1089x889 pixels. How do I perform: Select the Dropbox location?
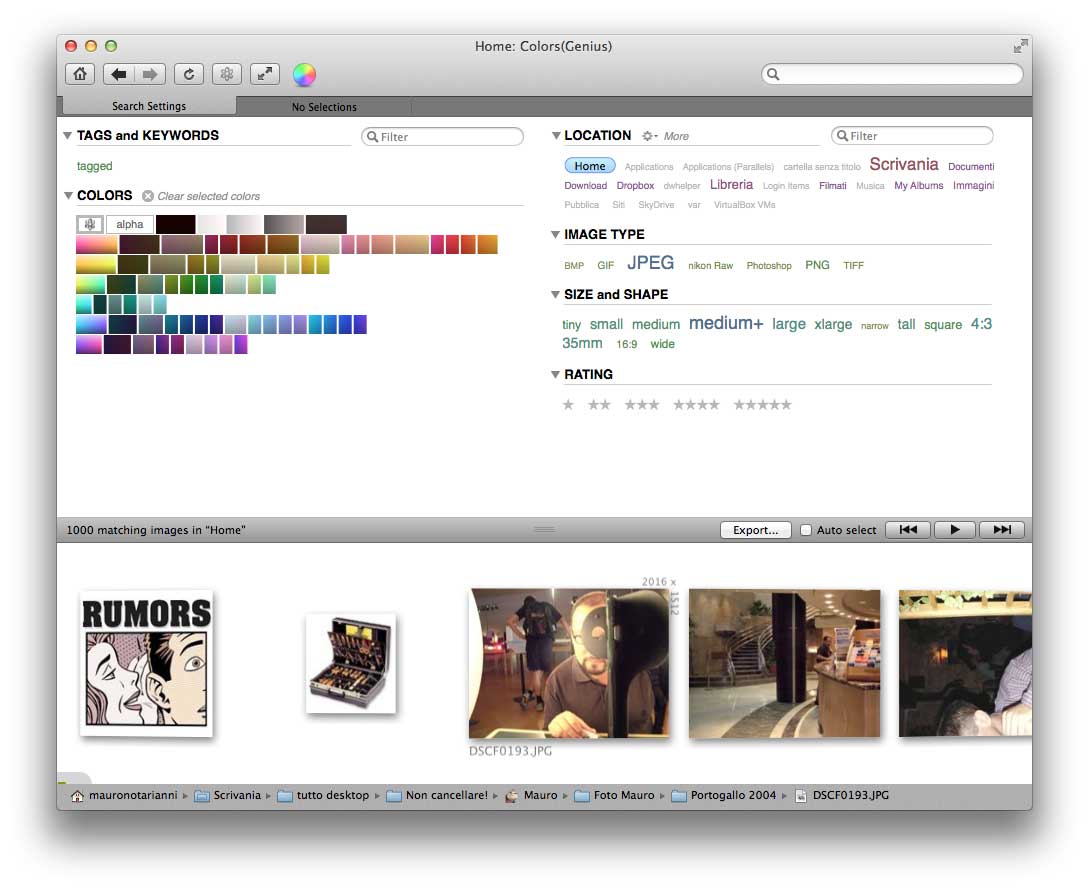pyautogui.click(x=635, y=185)
